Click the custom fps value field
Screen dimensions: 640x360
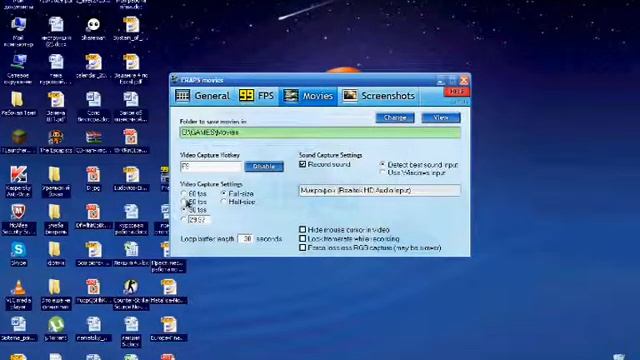199,220
